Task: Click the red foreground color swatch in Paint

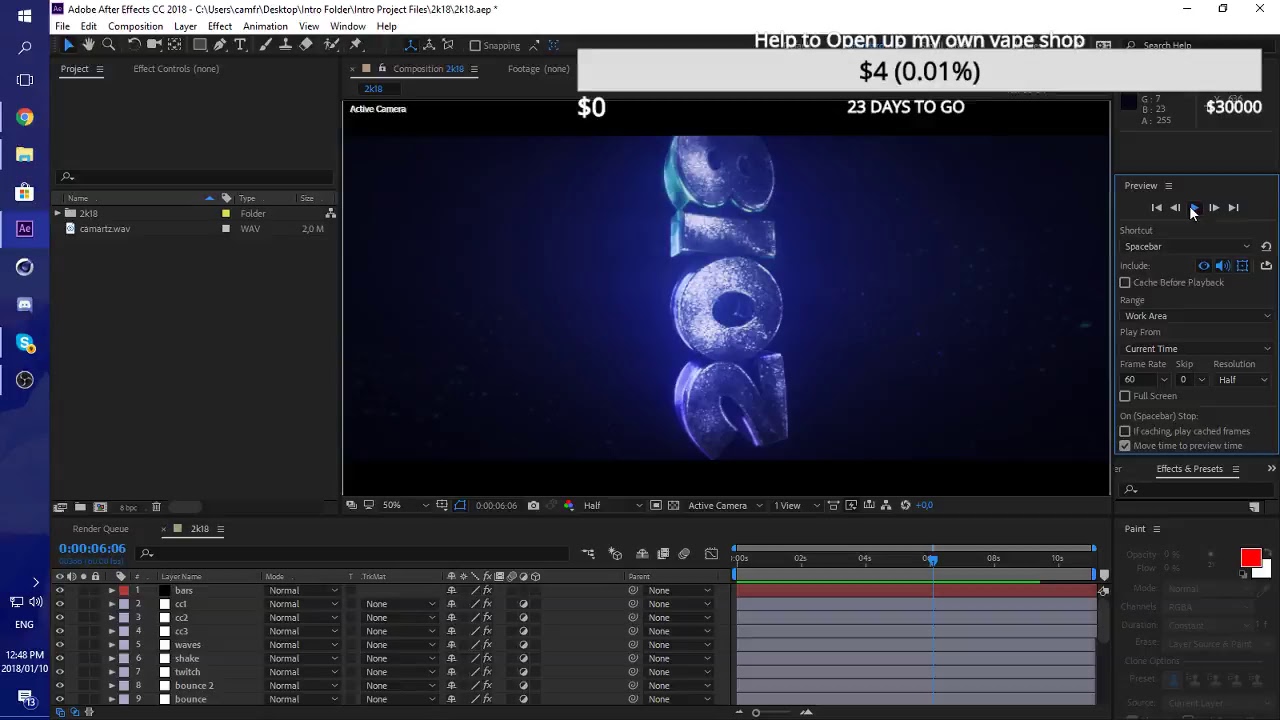Action: (x=1250, y=558)
